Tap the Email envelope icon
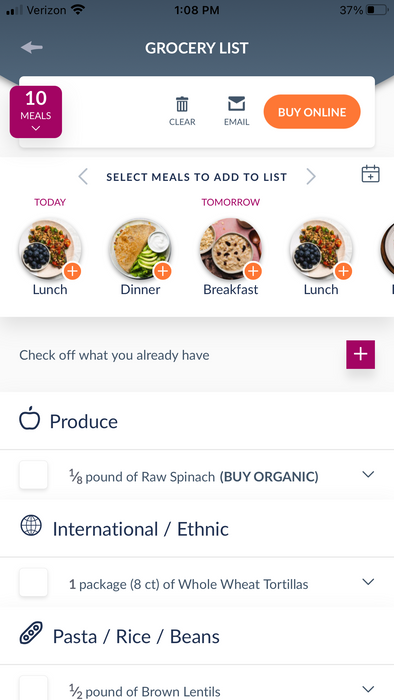 (236, 104)
